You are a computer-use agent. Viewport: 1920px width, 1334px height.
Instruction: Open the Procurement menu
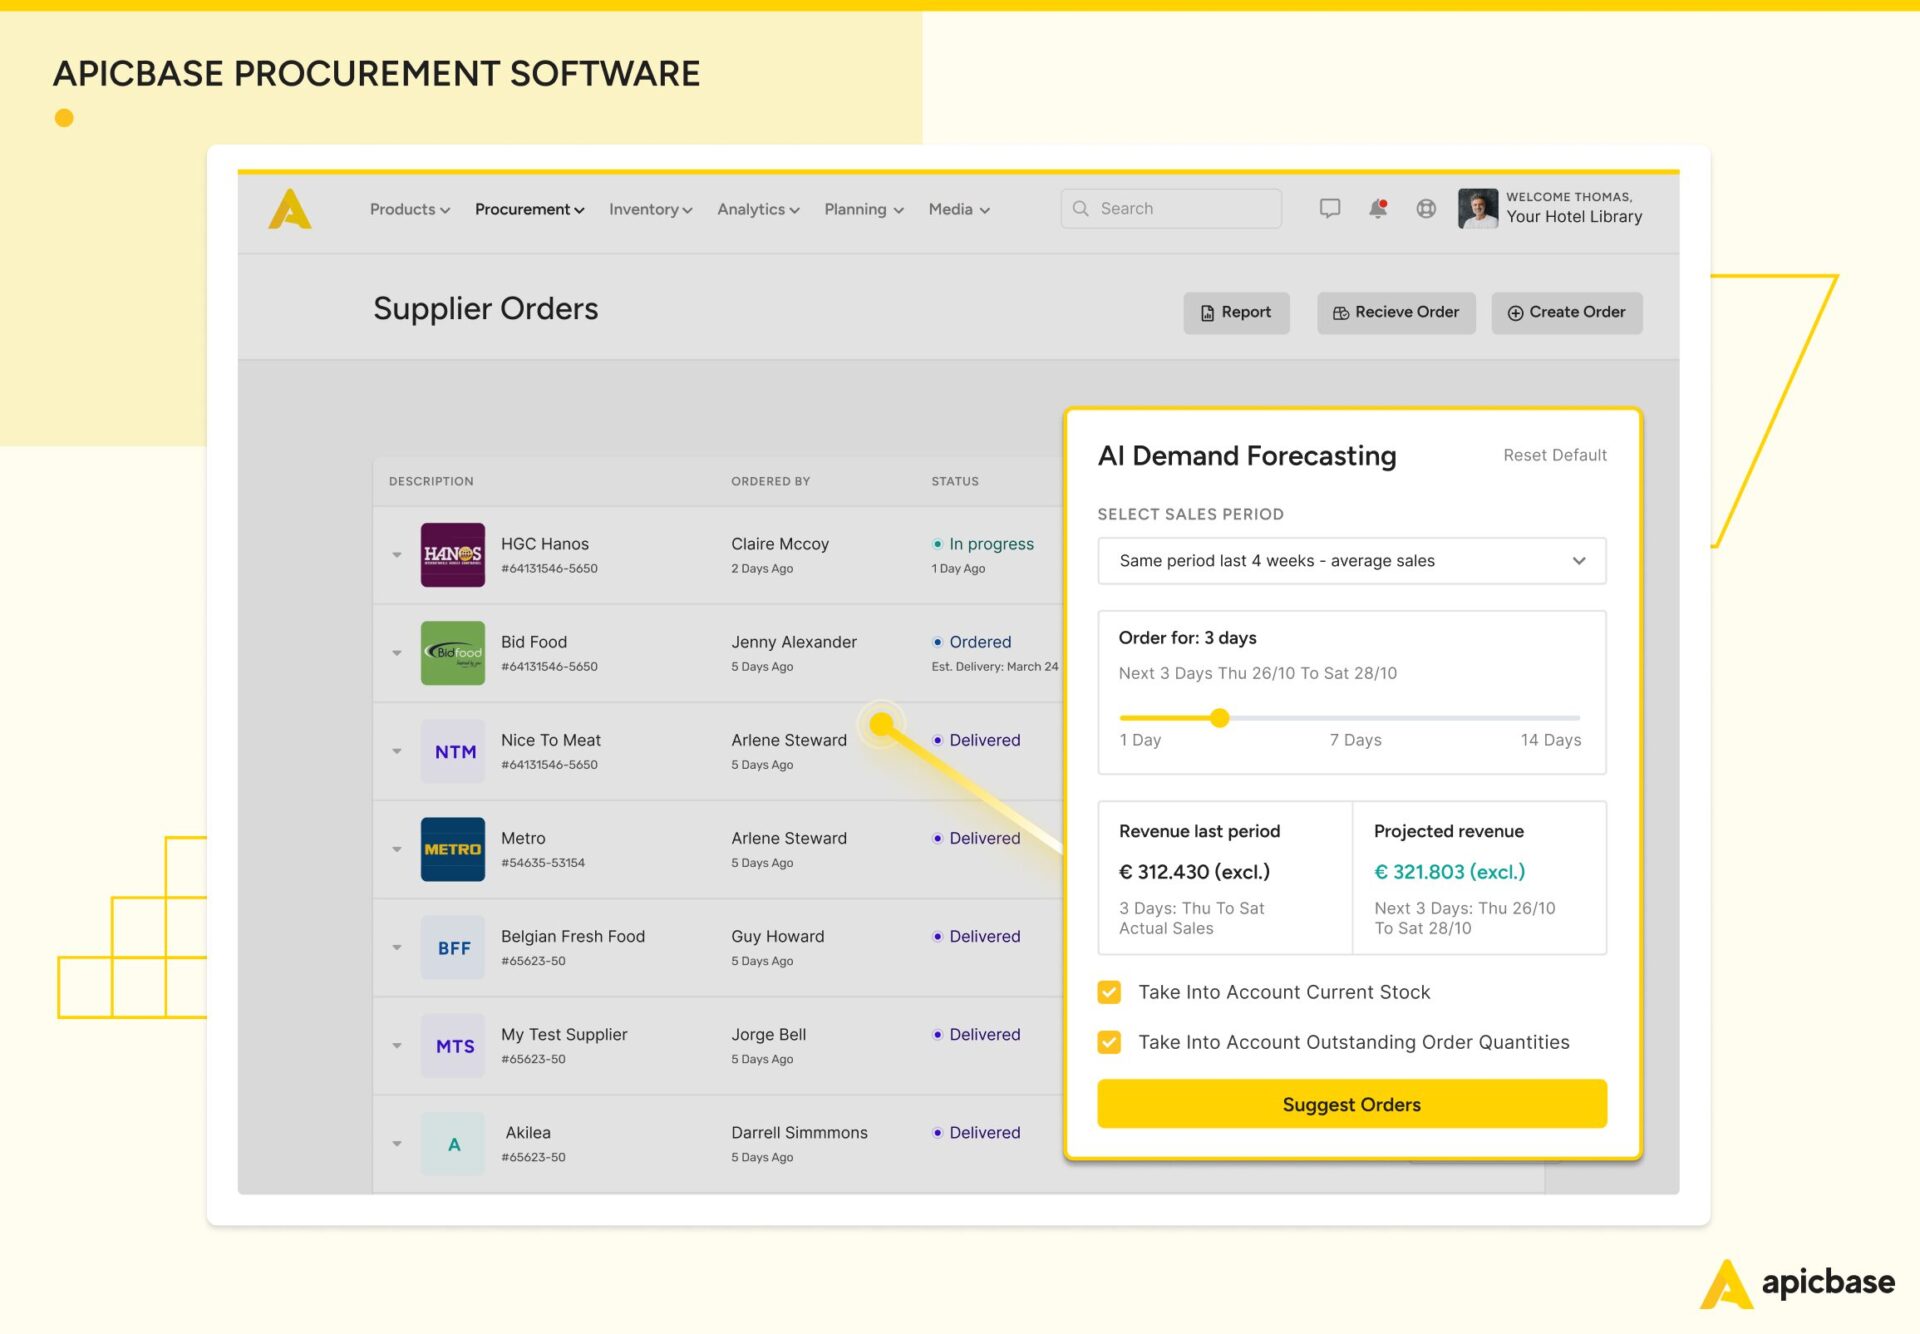pos(529,209)
